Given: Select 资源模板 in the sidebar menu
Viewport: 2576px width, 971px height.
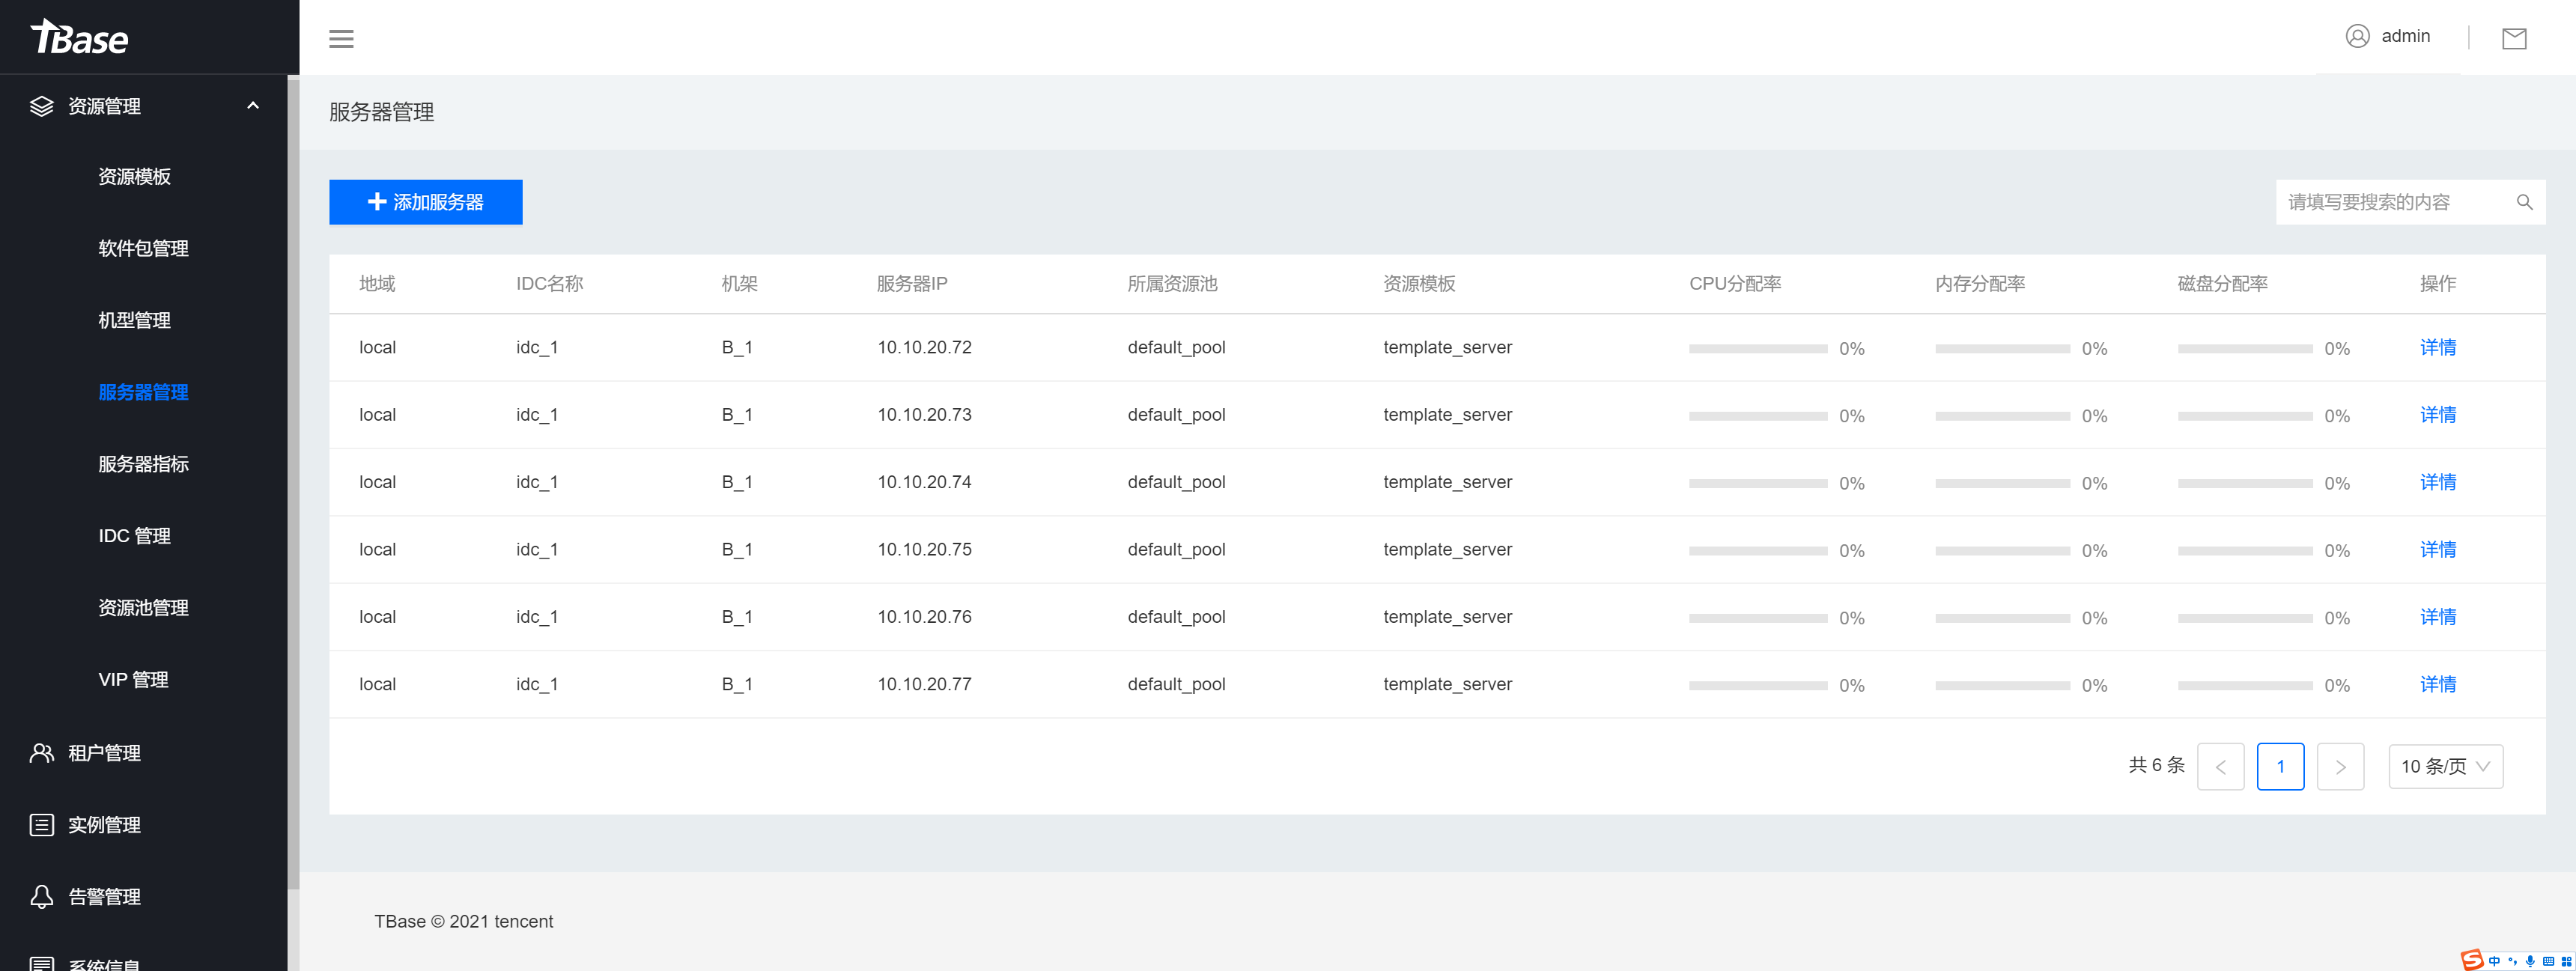Looking at the screenshot, I should pyautogui.click(x=135, y=177).
